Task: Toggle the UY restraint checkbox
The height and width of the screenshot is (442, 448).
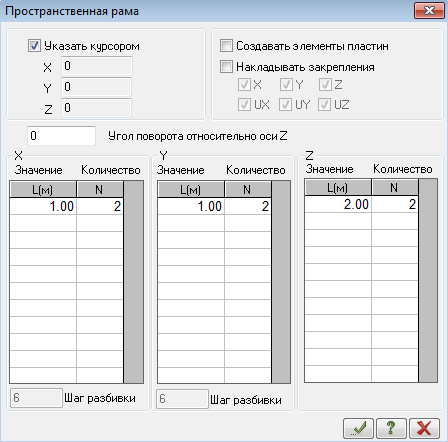Action: [x=285, y=105]
